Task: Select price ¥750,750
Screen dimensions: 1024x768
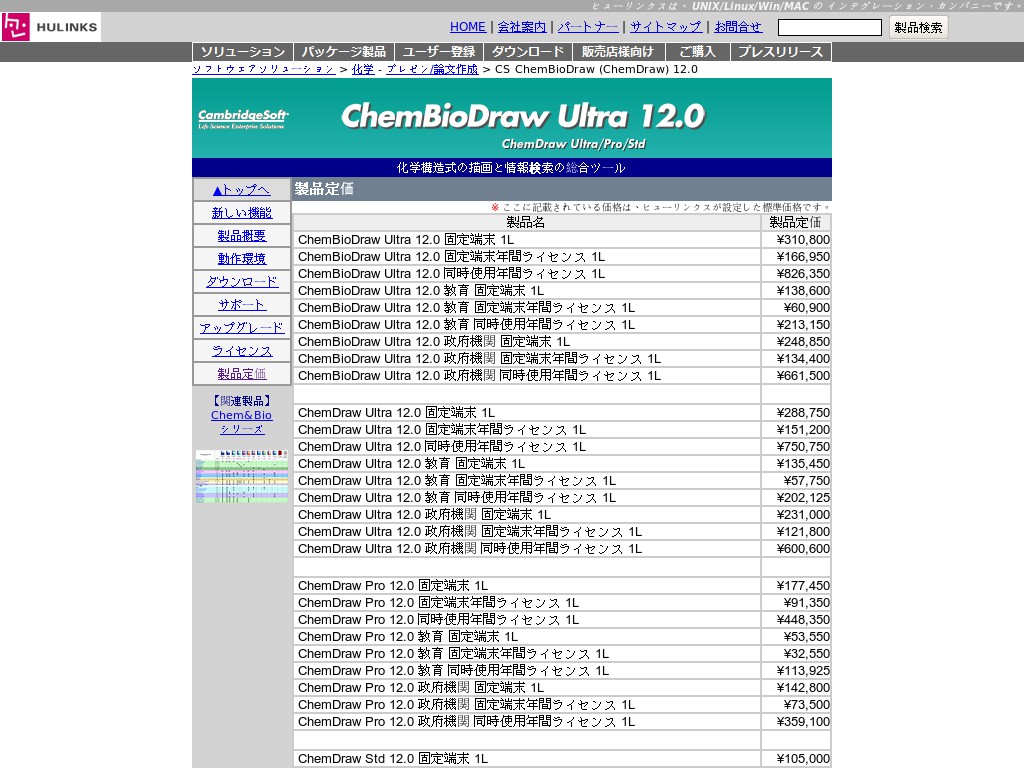Action: (803, 447)
